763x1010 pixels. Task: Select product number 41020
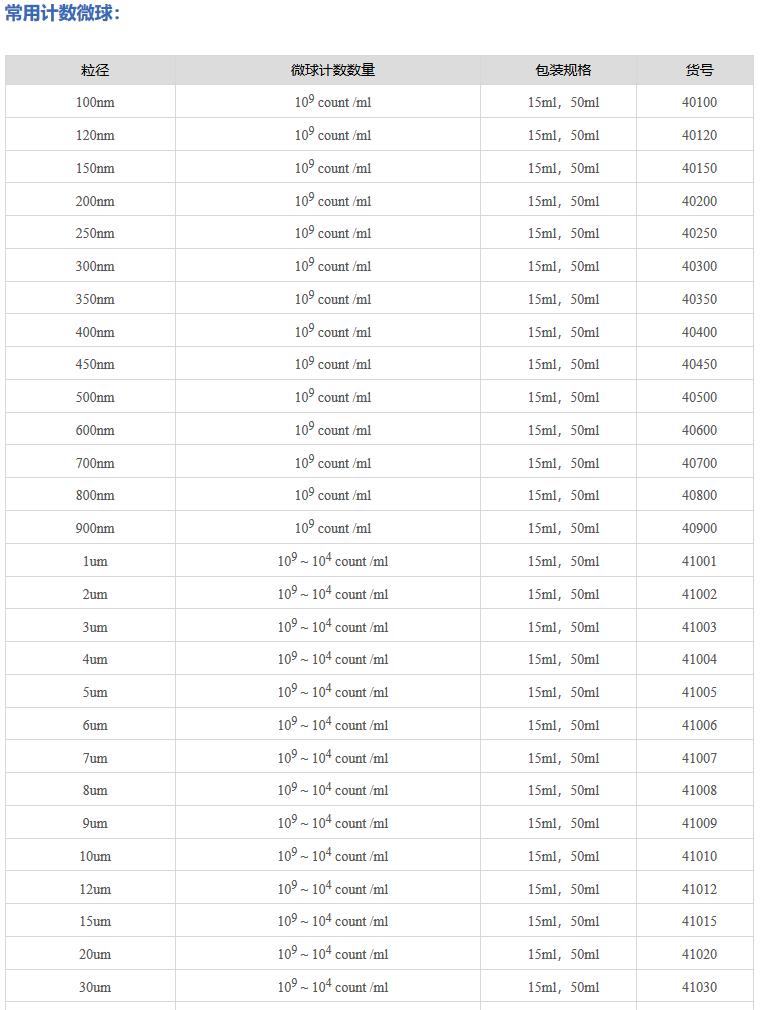tap(699, 954)
